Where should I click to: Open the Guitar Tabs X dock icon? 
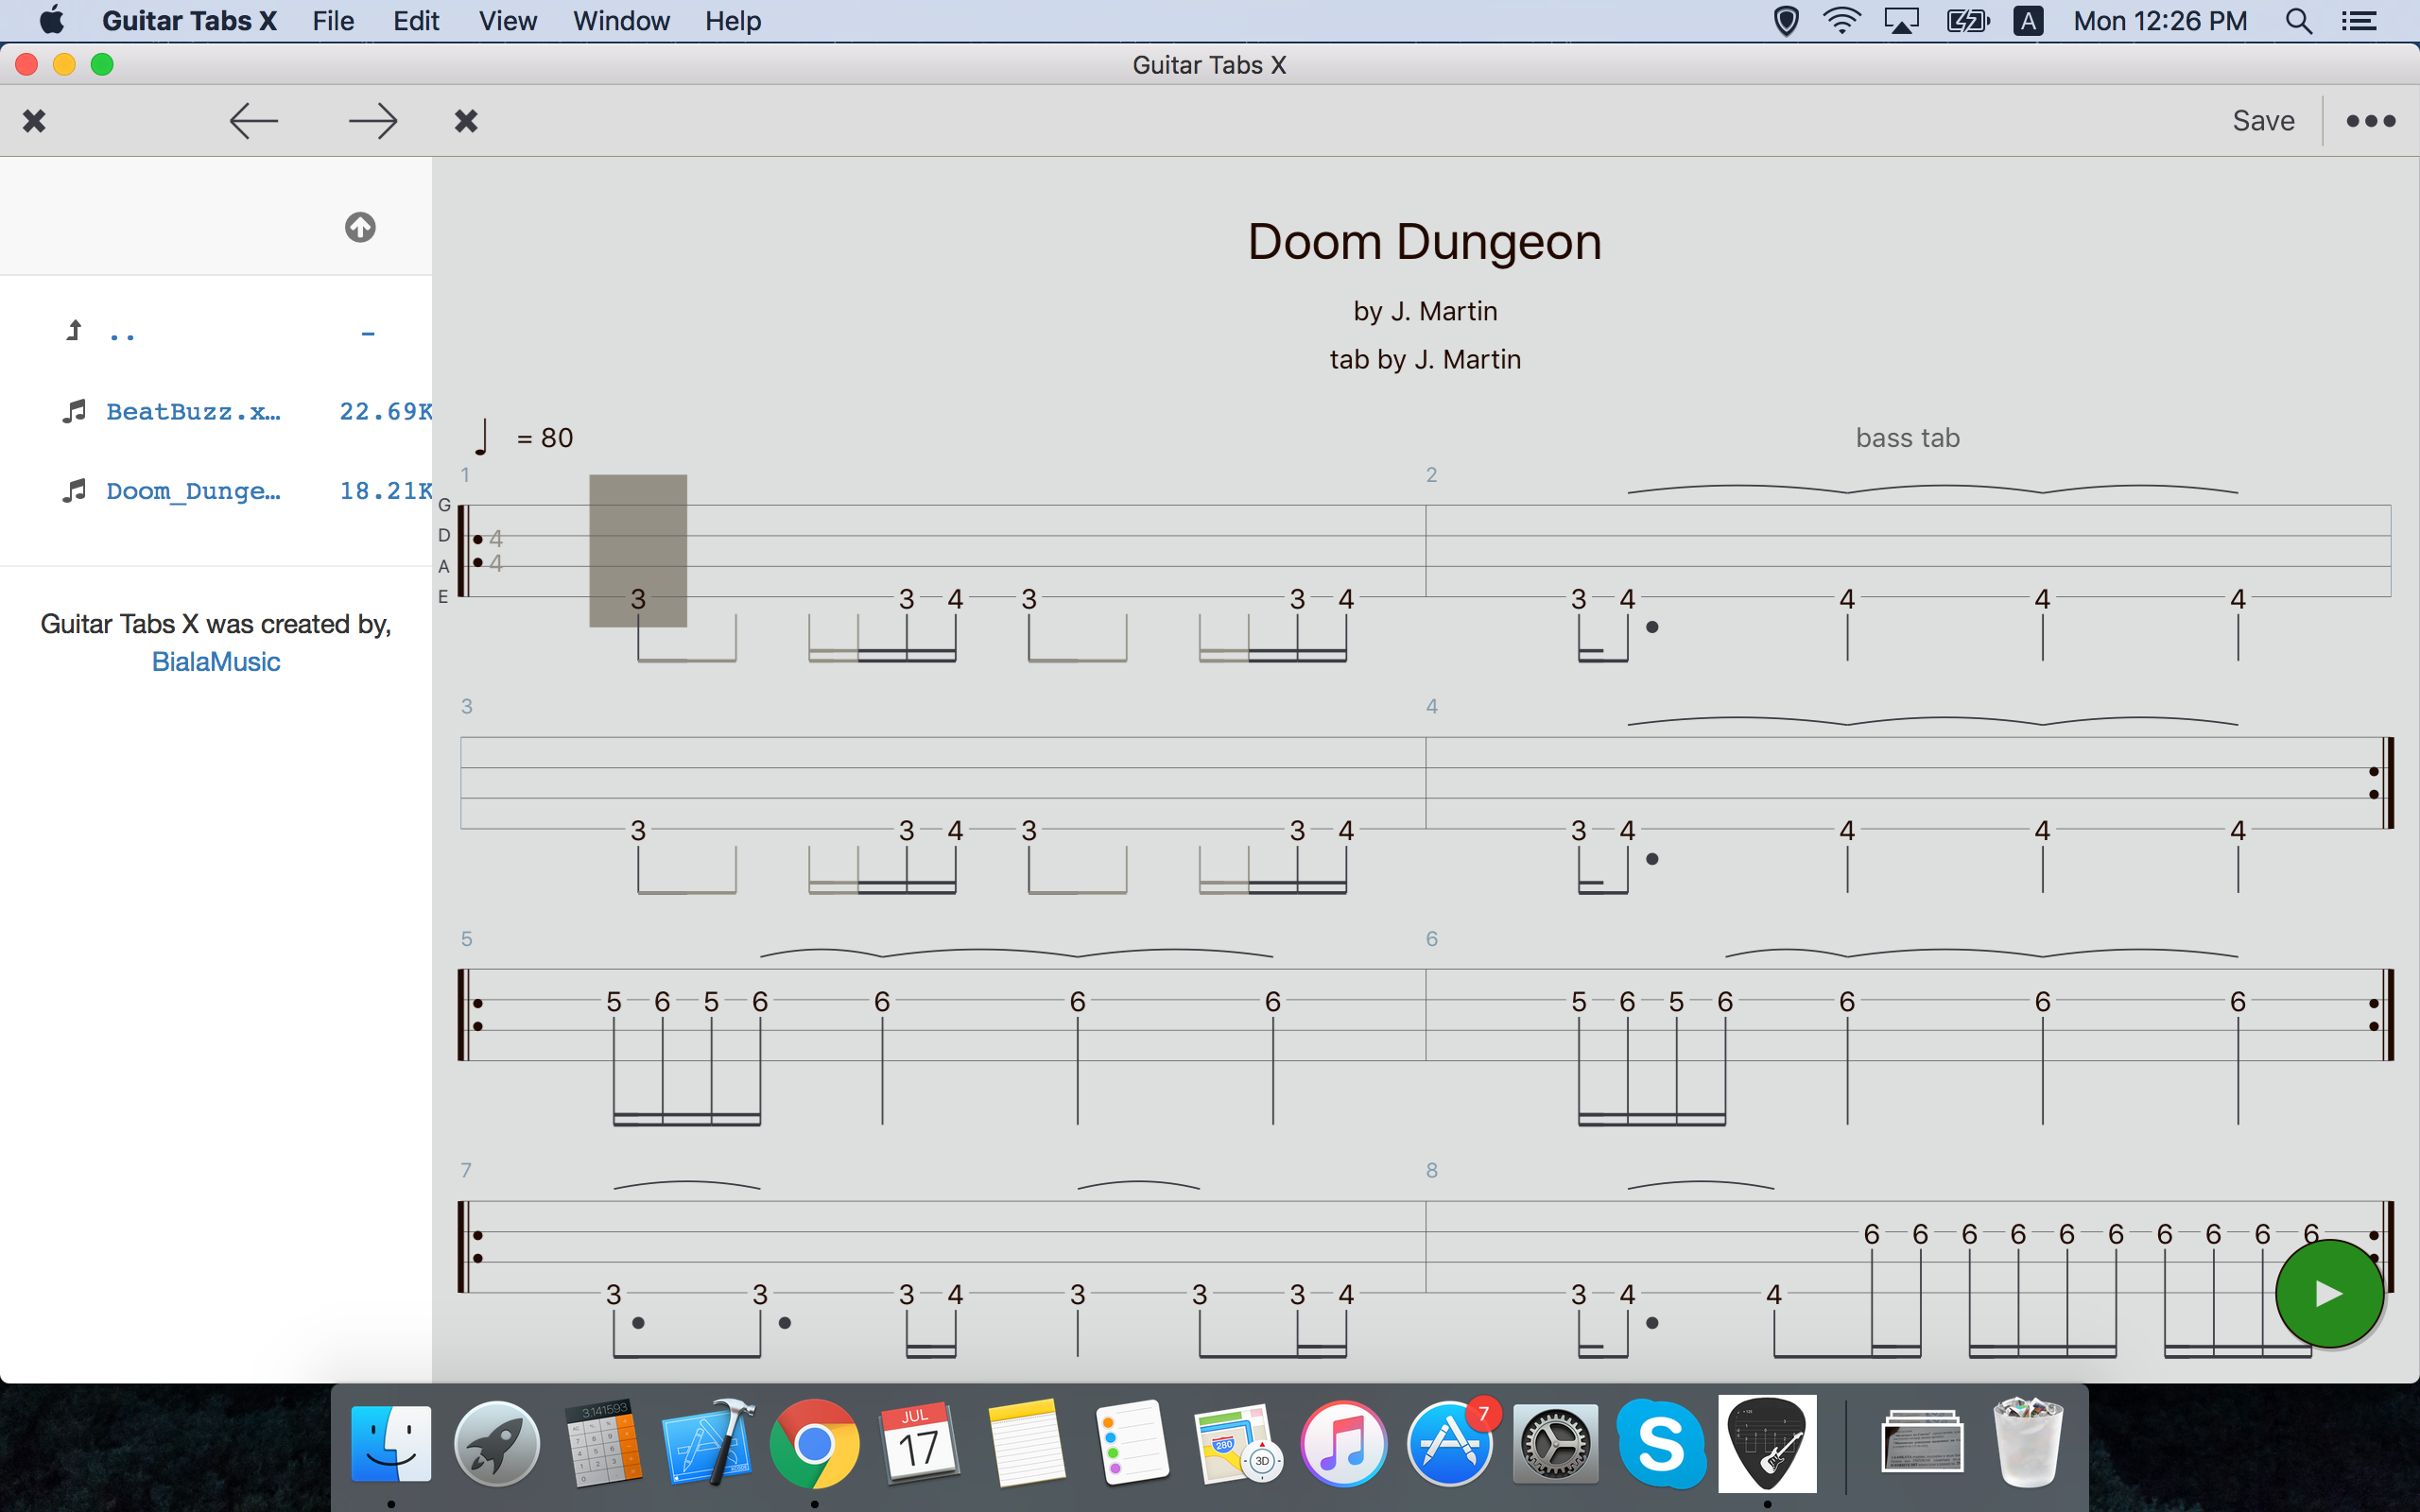coord(1767,1444)
